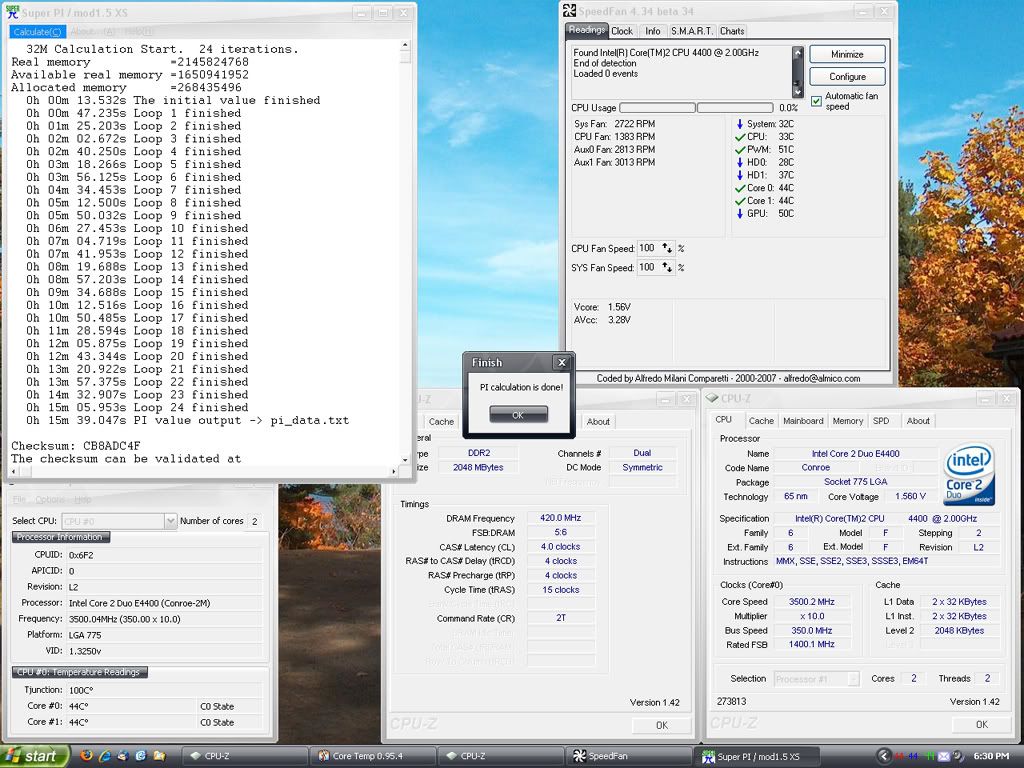
Task: Select the Readings tab in SpeedFan
Action: (586, 30)
